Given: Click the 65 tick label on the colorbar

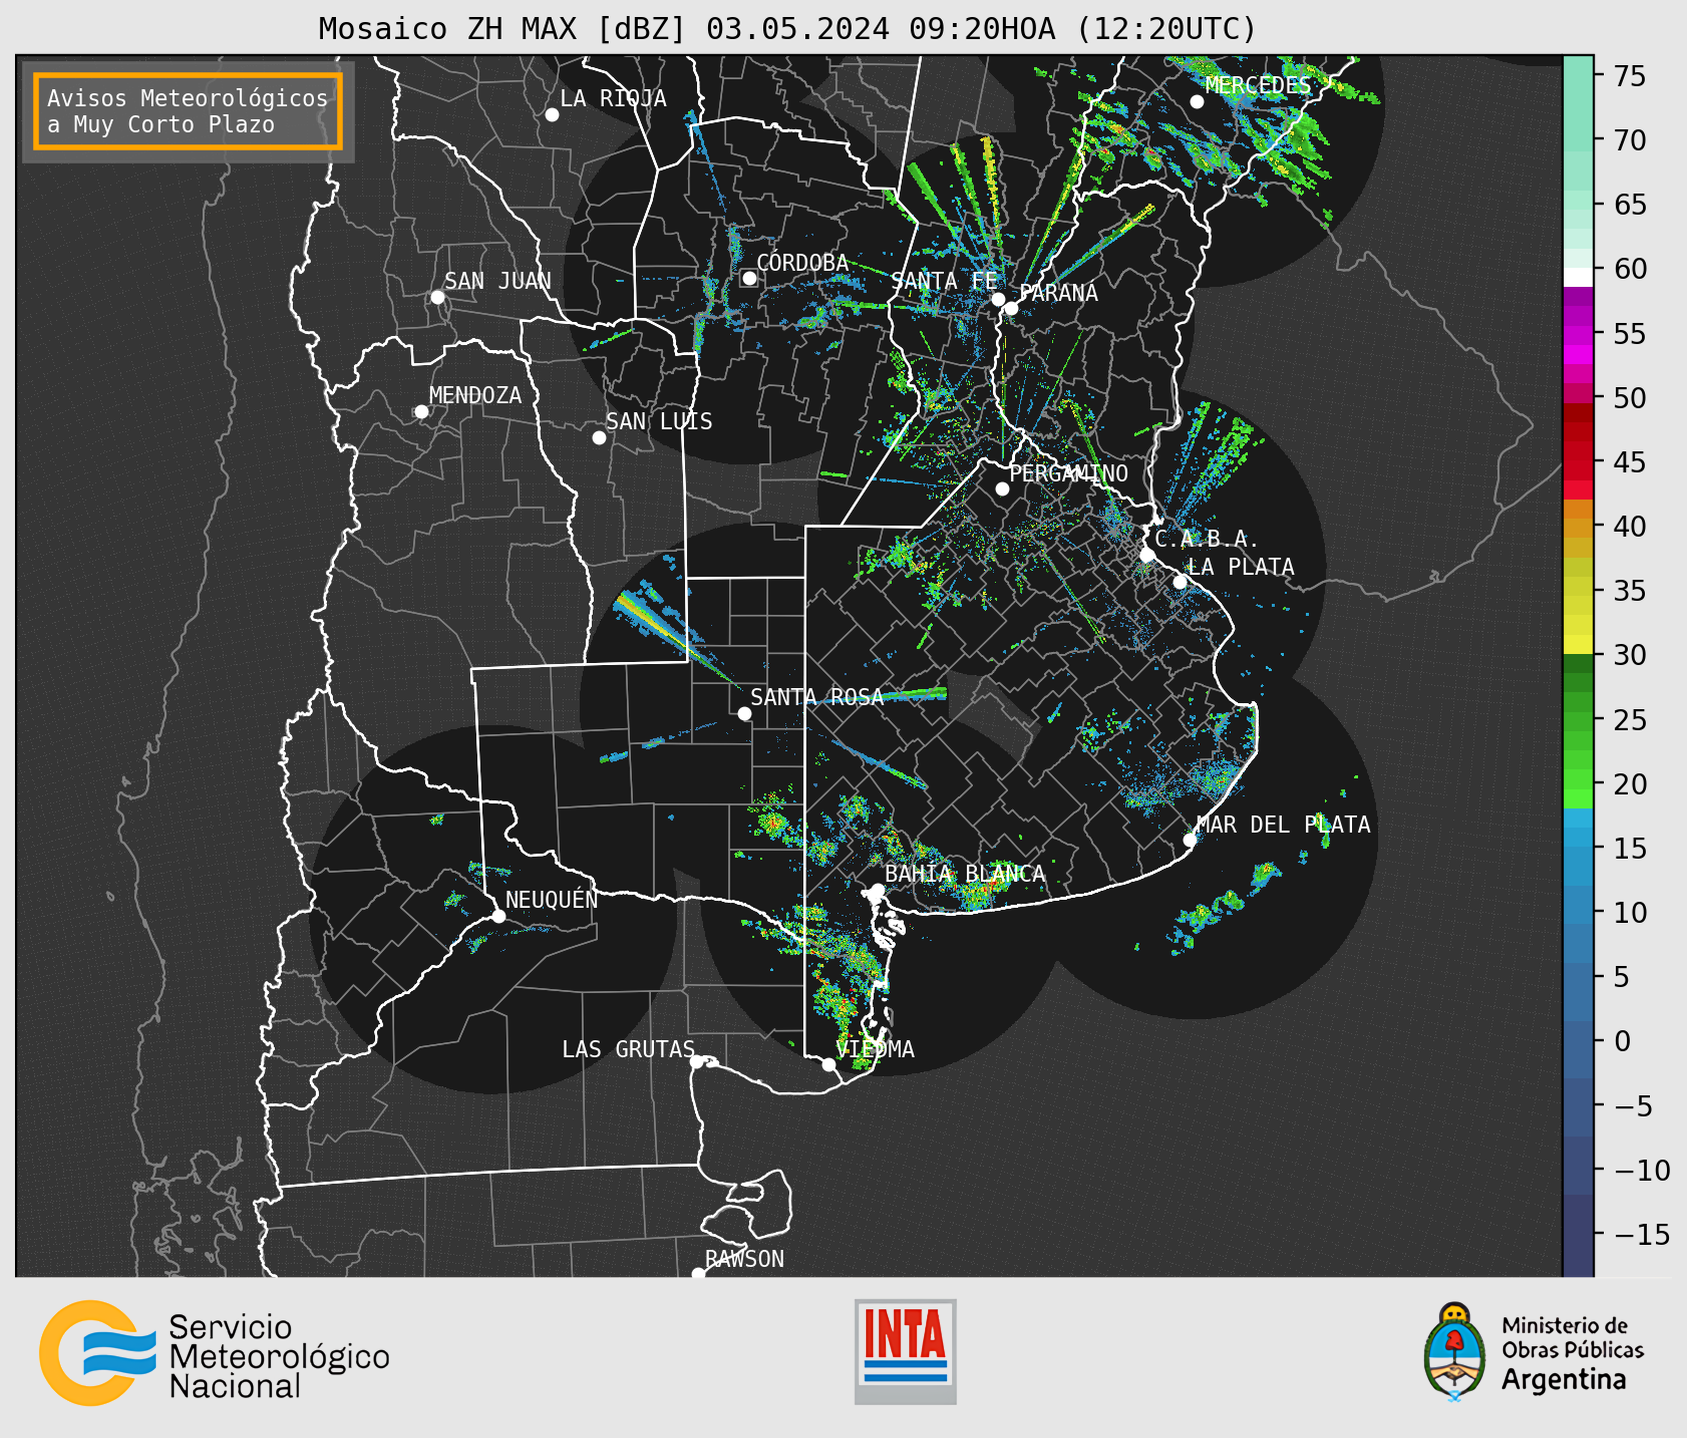Looking at the screenshot, I should coord(1630,205).
